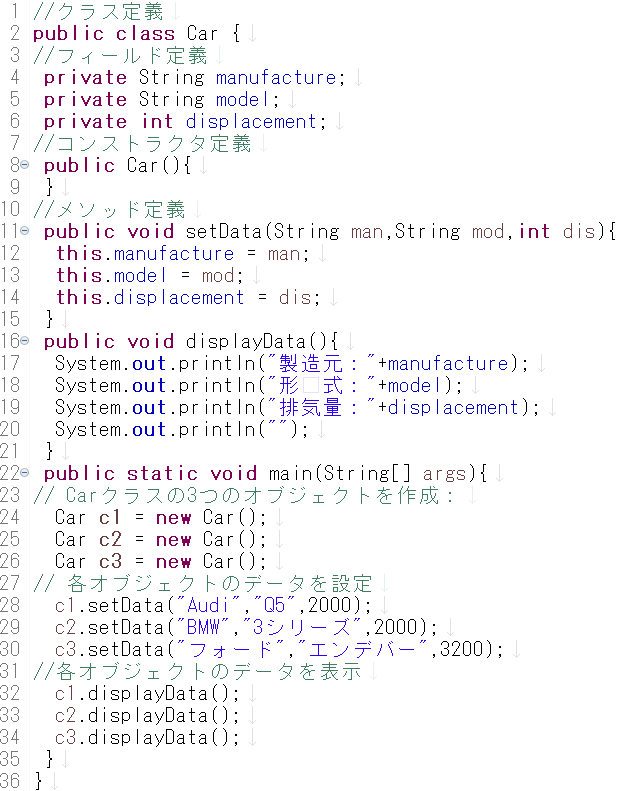Collapse the setData method fold marker on line 11
Image resolution: width=621 pixels, height=791 pixels.
(x=24, y=231)
